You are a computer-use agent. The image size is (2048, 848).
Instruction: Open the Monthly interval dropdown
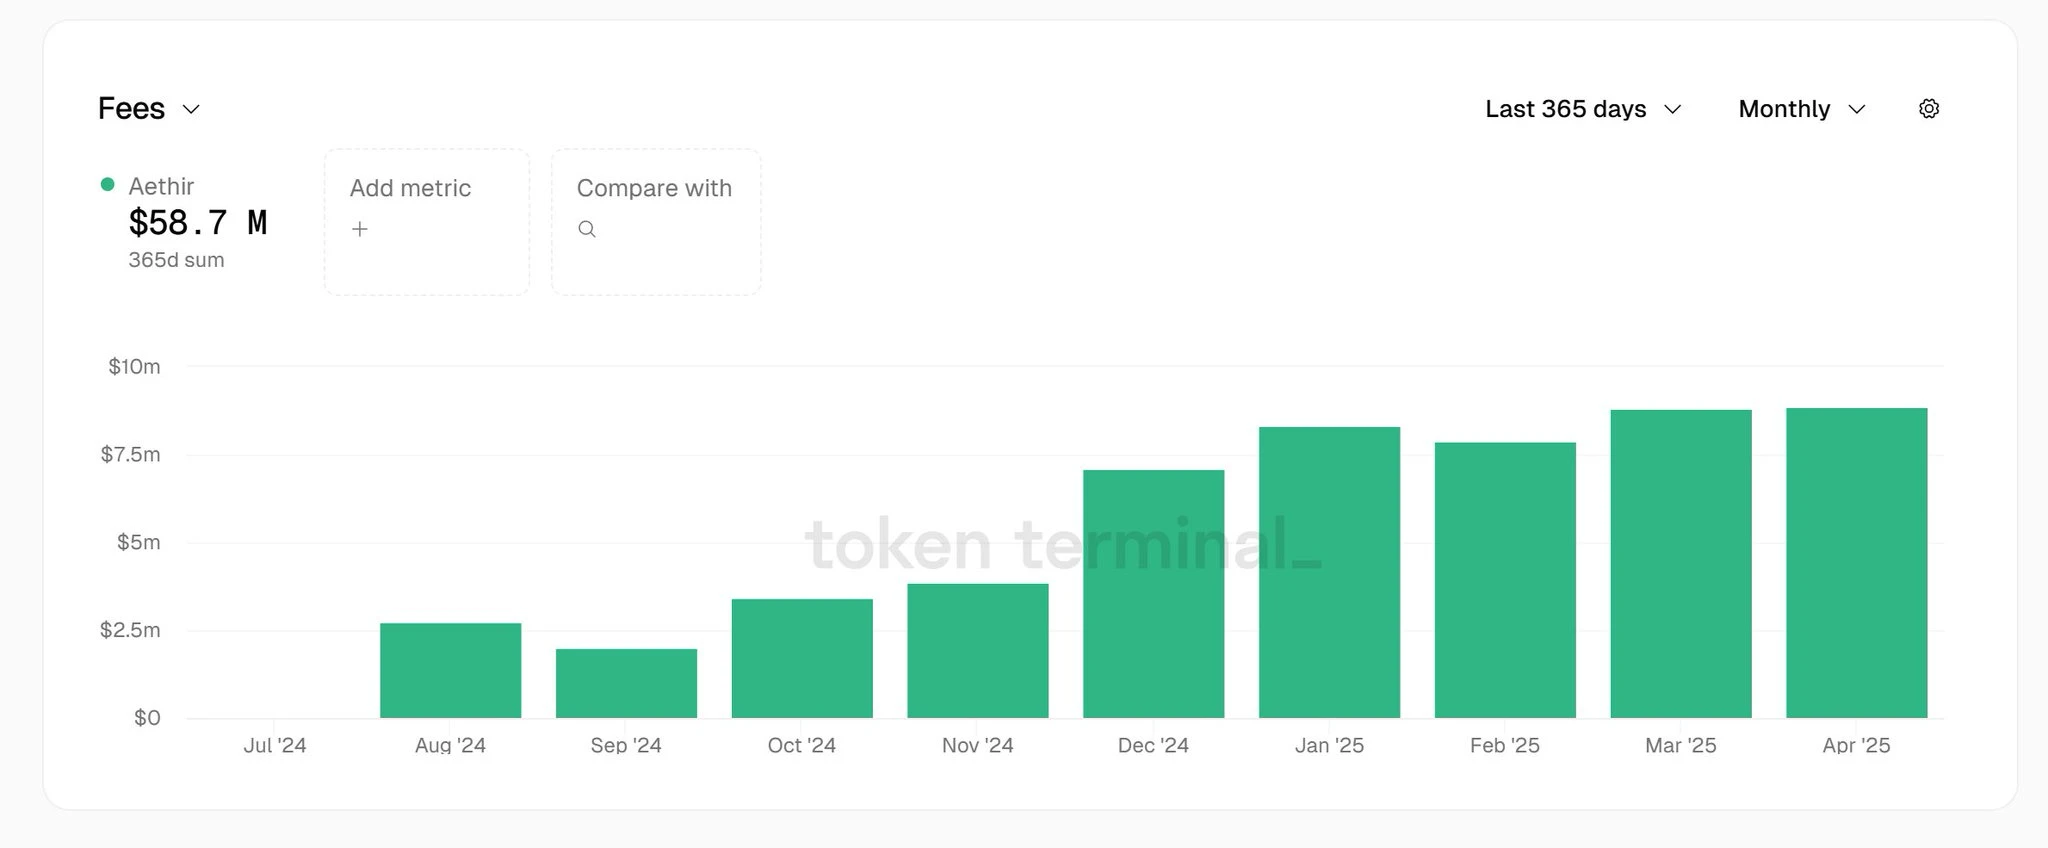click(x=1802, y=109)
